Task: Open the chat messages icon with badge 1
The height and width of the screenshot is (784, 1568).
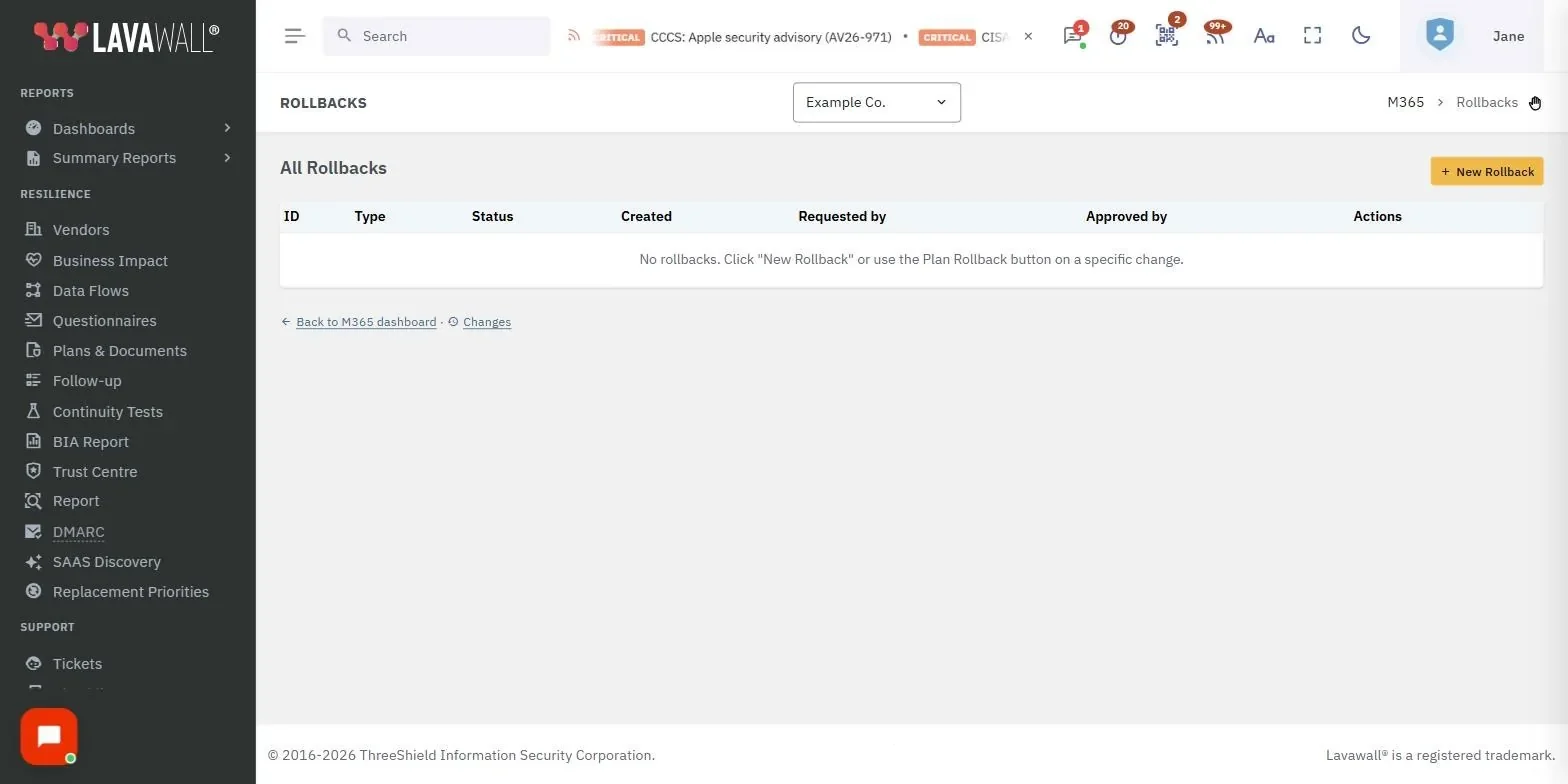Action: tap(1073, 36)
